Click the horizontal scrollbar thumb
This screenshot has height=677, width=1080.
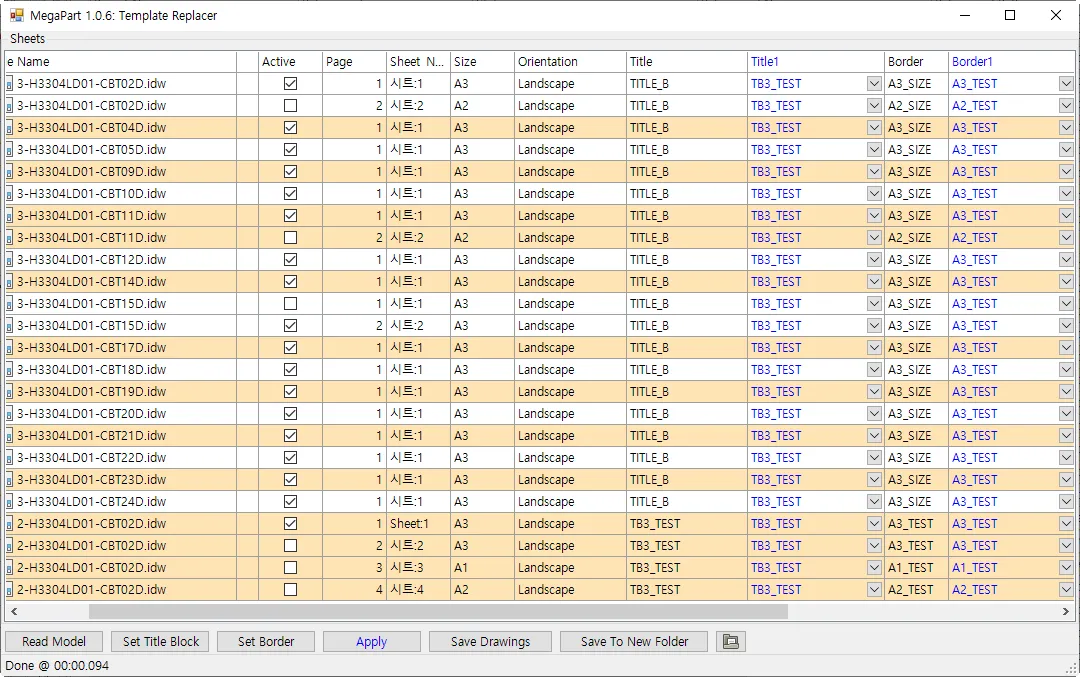pyautogui.click(x=438, y=611)
